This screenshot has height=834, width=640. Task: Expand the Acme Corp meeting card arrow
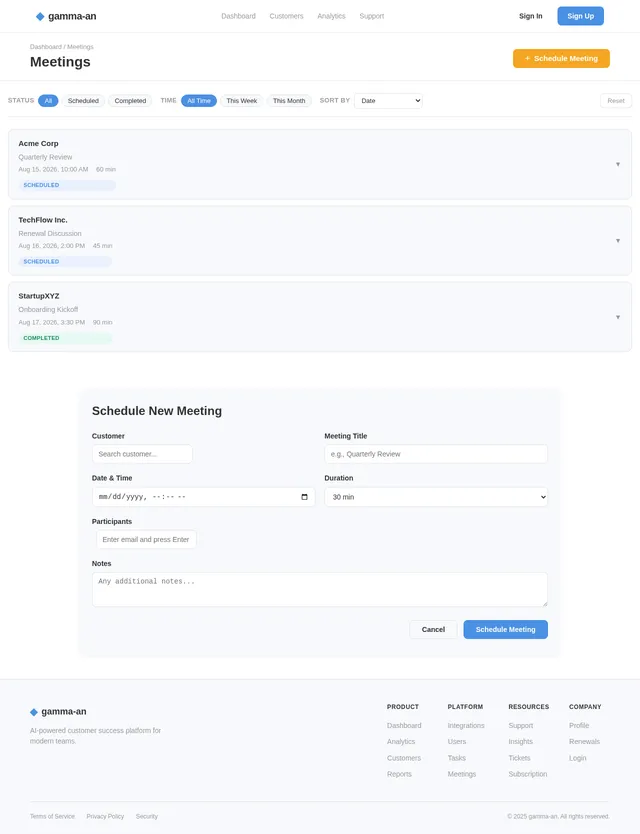[618, 164]
